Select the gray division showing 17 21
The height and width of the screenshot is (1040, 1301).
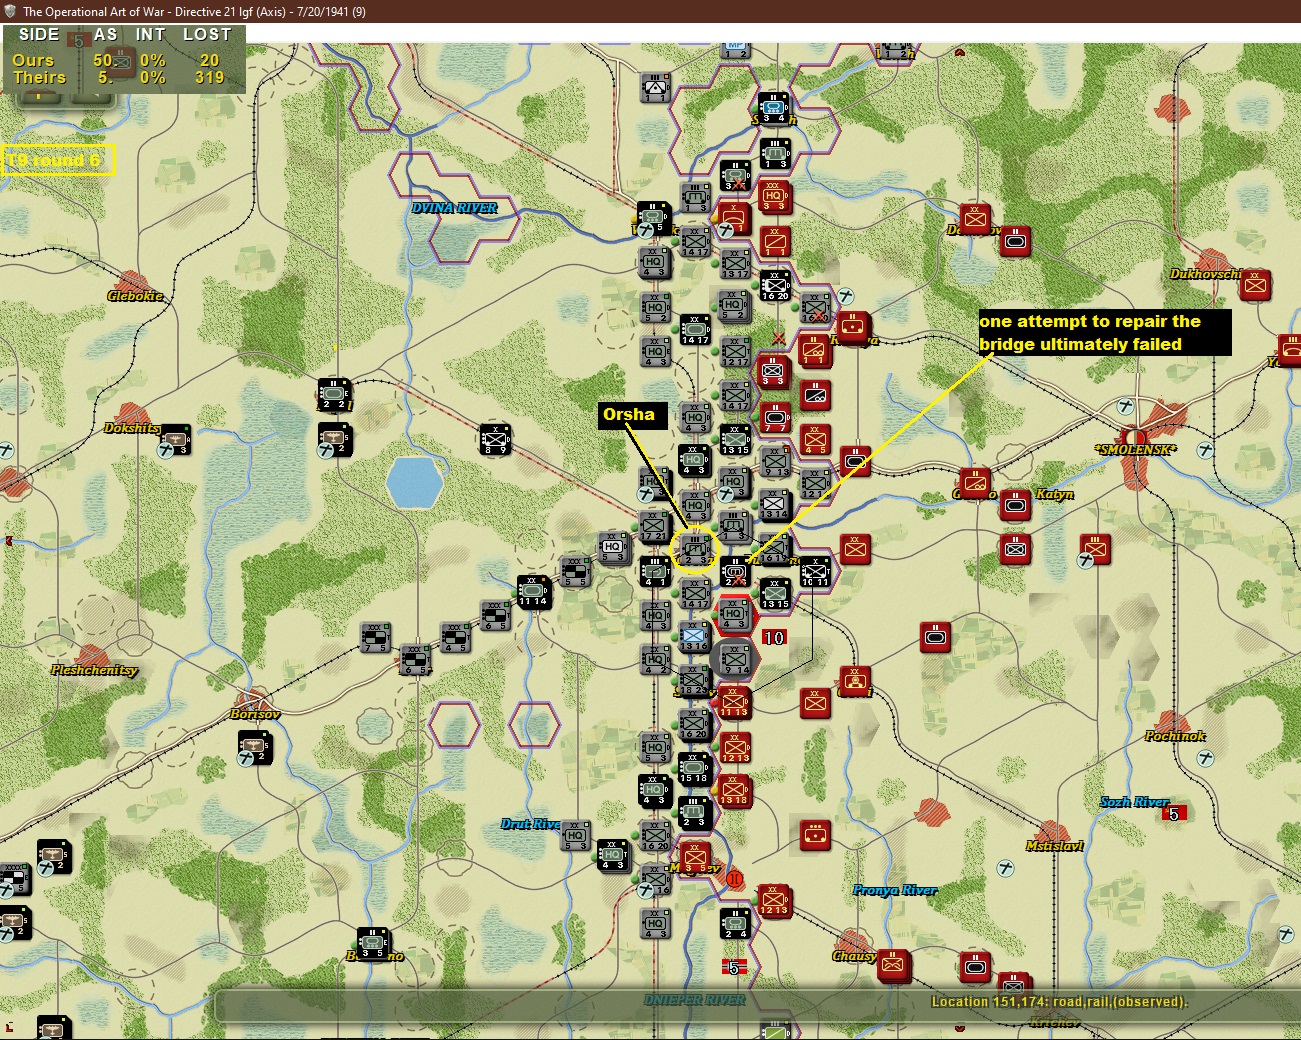click(655, 527)
